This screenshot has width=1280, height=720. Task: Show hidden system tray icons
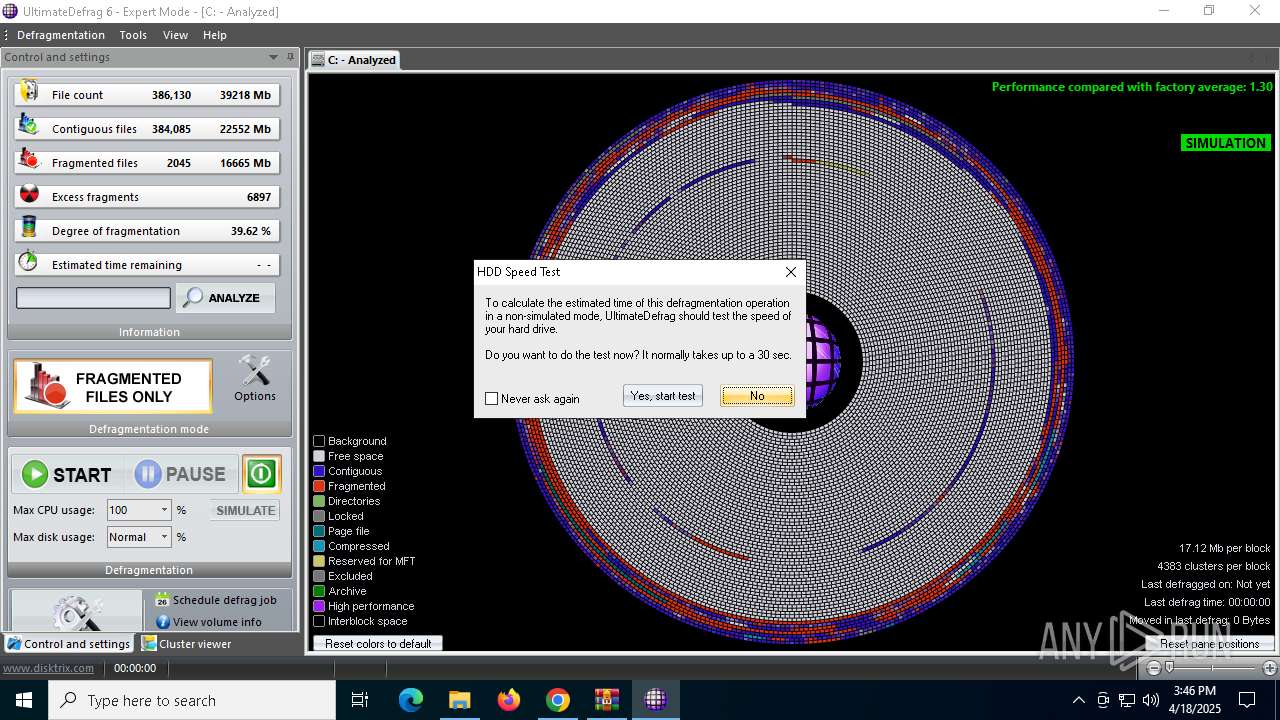[x=1078, y=700]
